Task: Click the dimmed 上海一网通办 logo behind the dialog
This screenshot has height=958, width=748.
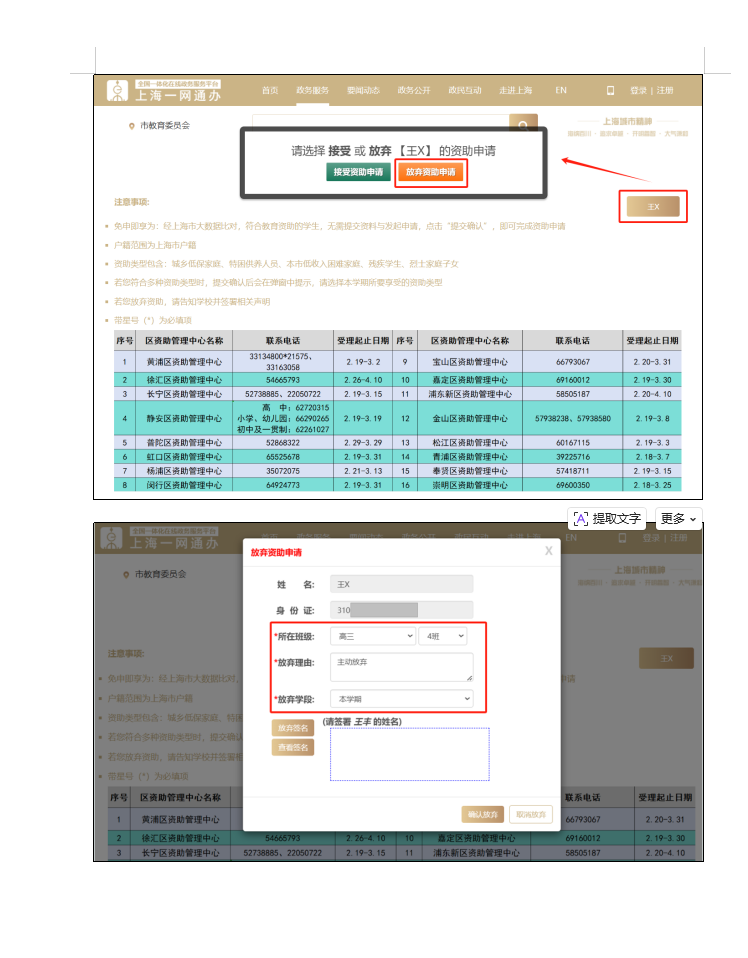Action: click(159, 538)
